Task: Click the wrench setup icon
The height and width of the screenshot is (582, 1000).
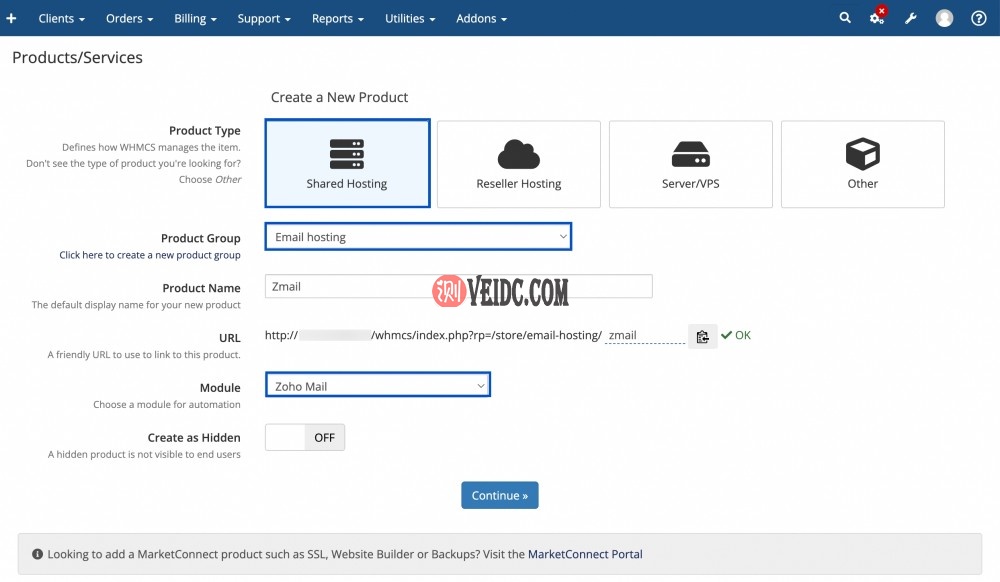Action: tap(911, 18)
